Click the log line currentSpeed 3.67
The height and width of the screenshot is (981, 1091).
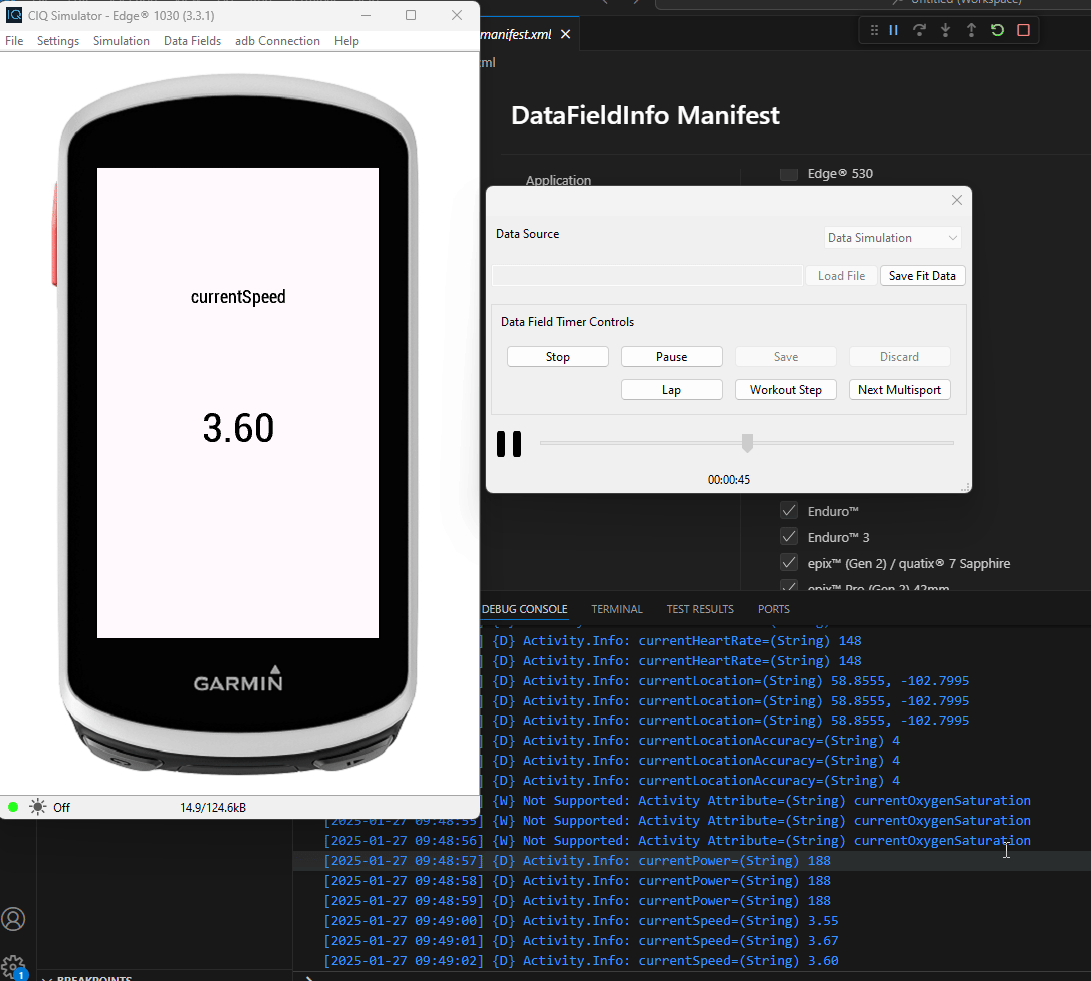tap(581, 941)
